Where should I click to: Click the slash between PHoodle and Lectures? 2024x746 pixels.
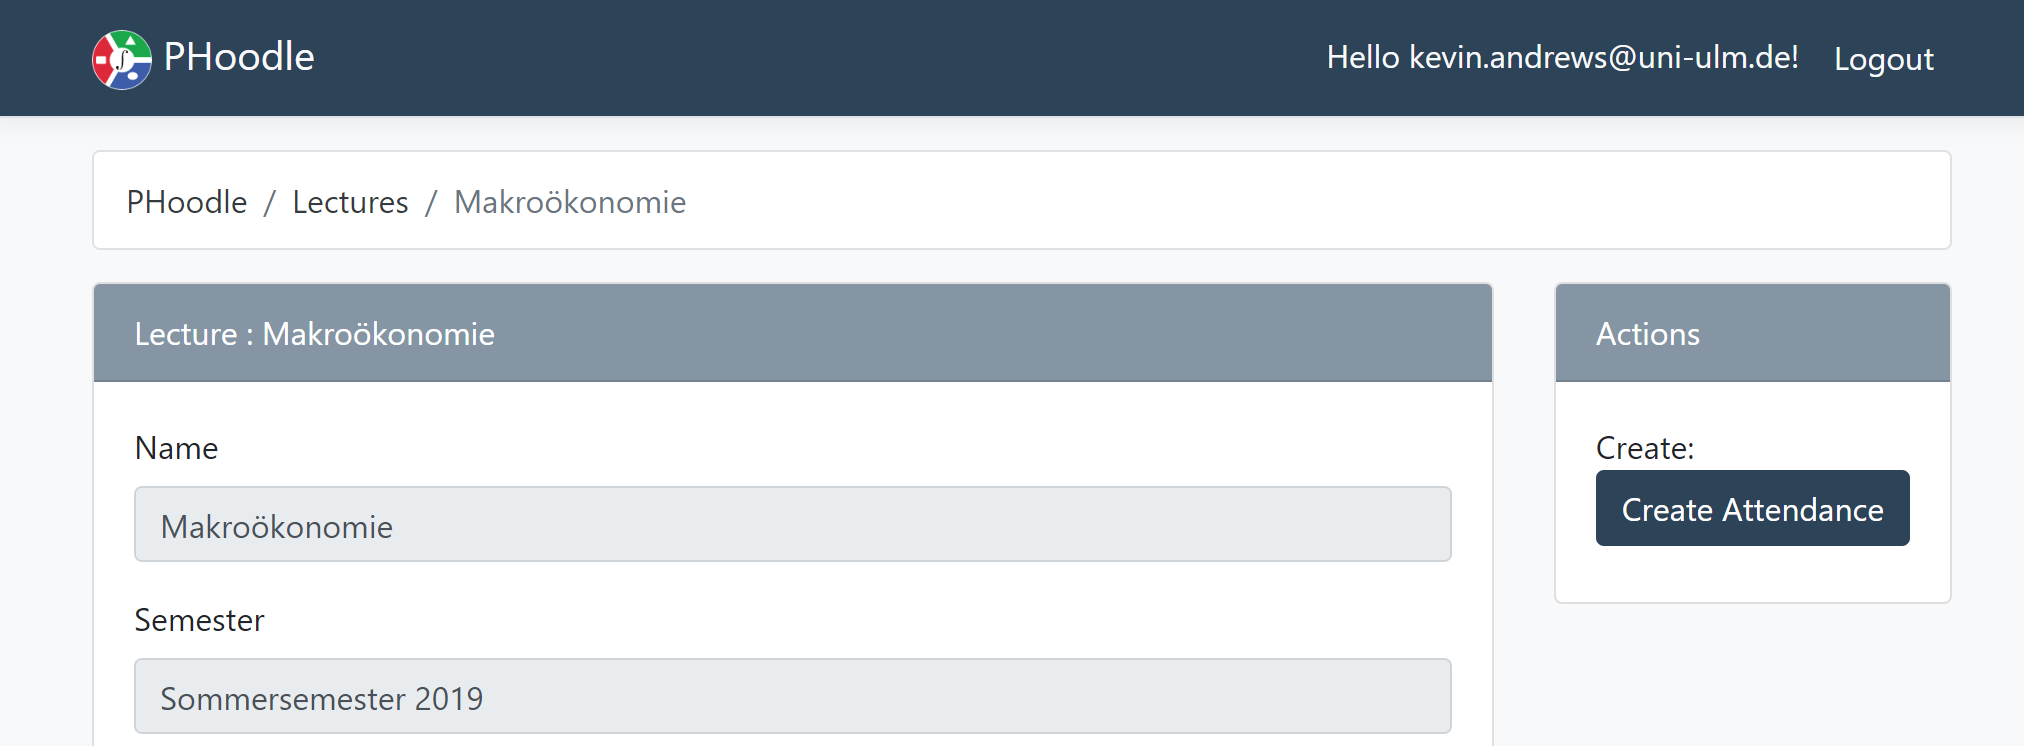point(270,203)
